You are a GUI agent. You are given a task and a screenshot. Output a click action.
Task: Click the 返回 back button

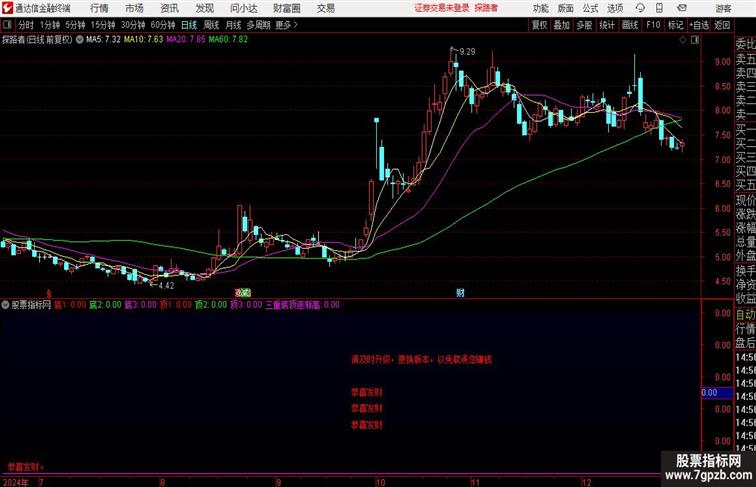722,25
